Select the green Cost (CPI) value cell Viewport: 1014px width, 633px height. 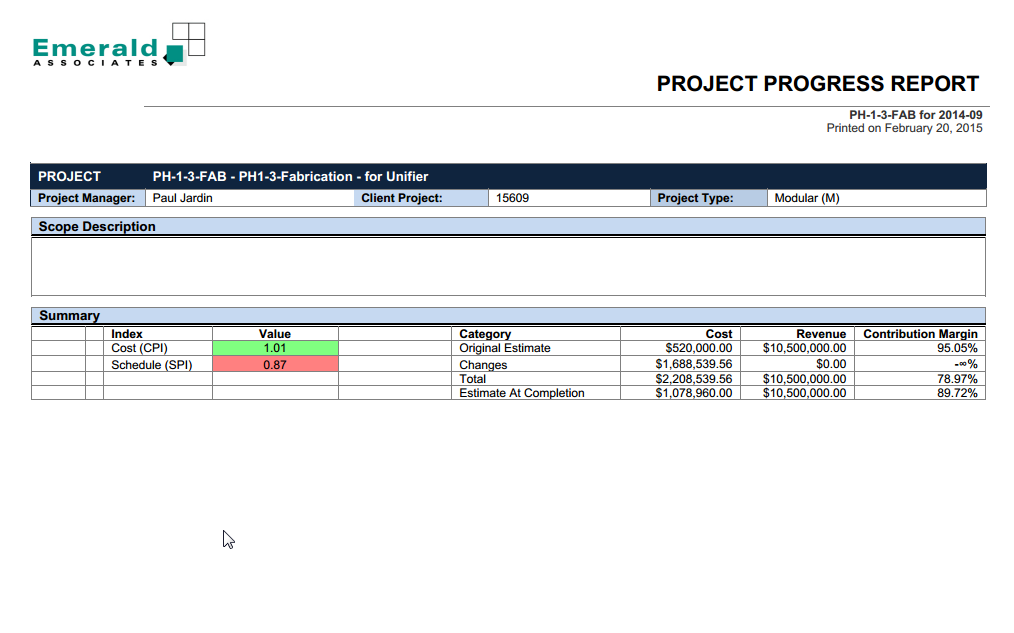(x=275, y=348)
